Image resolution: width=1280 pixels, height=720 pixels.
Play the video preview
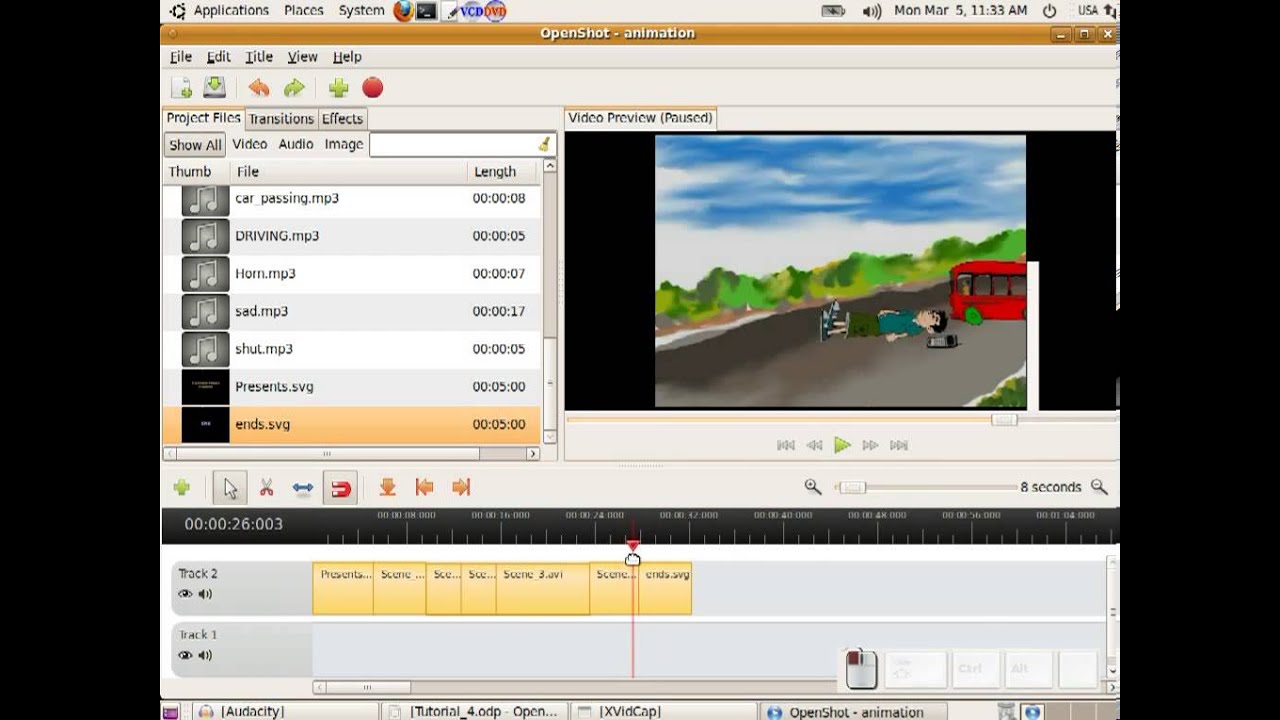[842, 445]
